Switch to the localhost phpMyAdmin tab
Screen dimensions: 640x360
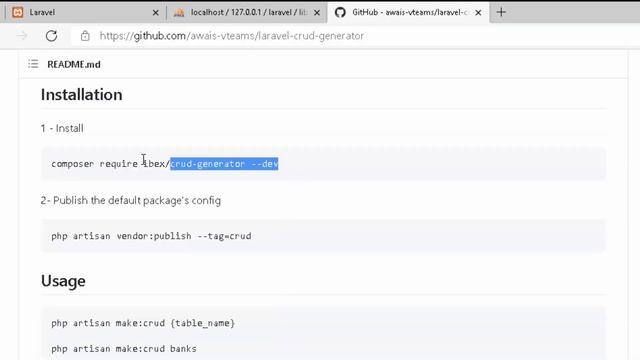pos(247,12)
